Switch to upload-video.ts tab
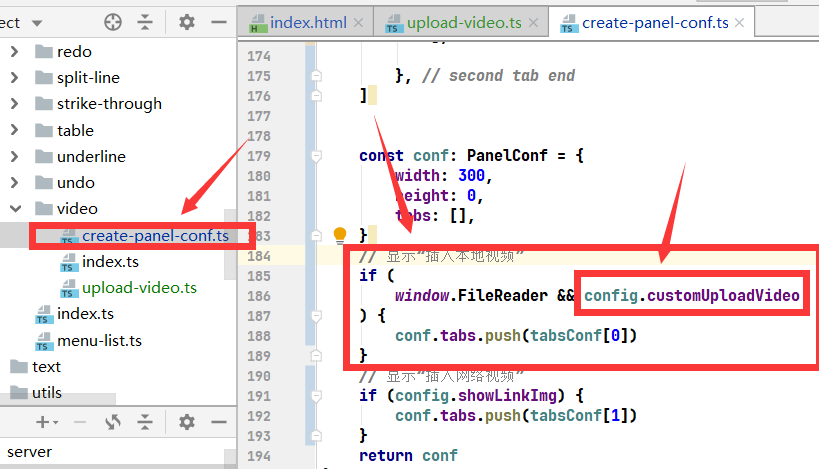 click(x=464, y=22)
